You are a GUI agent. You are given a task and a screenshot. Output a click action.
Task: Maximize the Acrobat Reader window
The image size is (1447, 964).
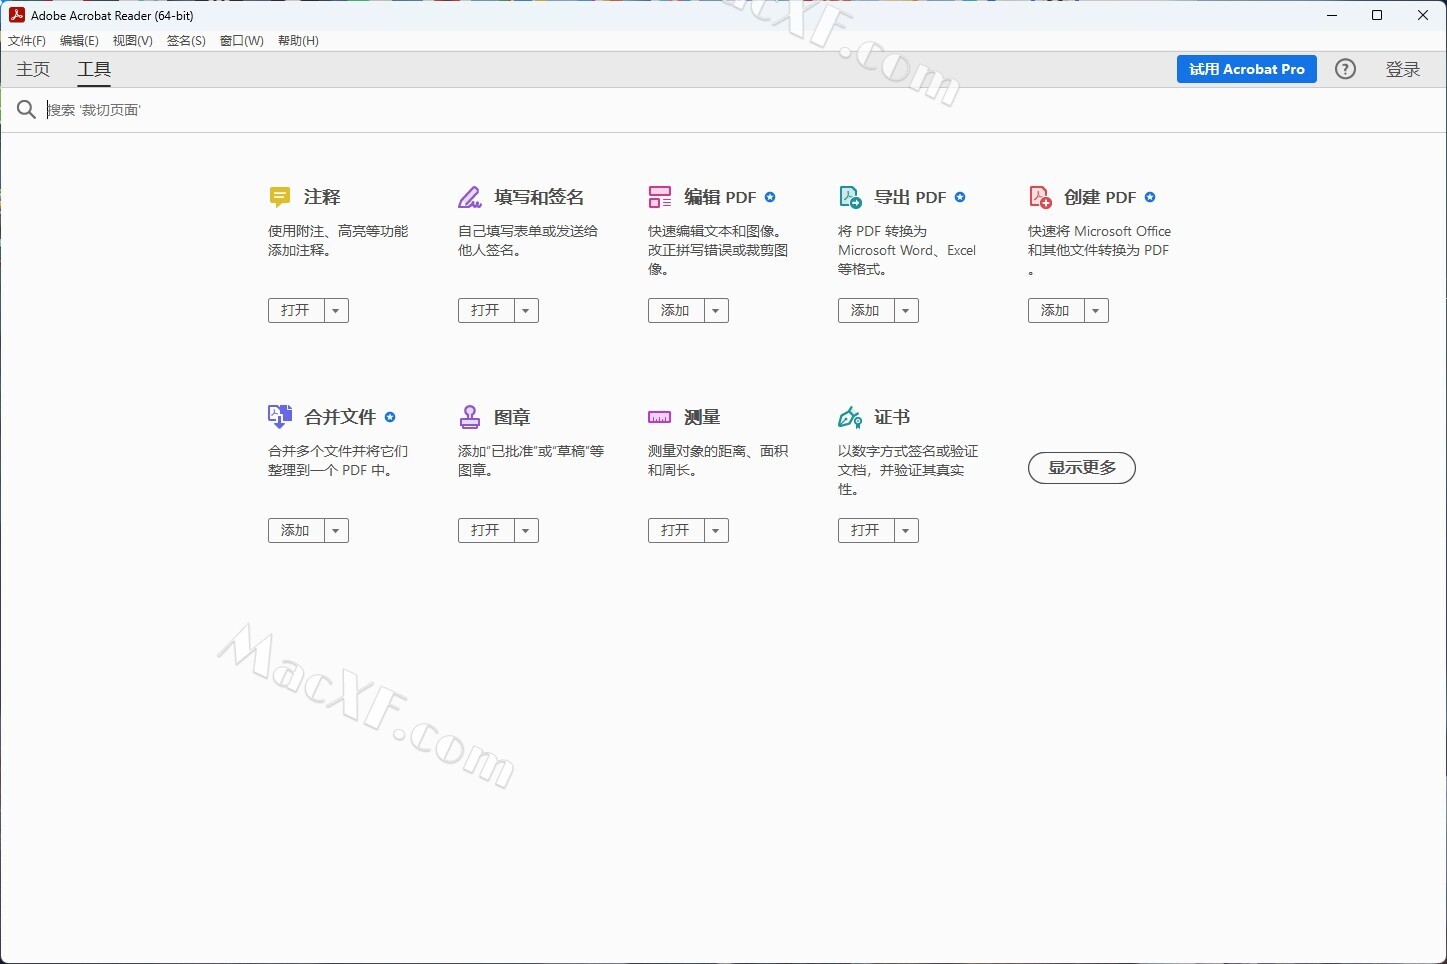click(x=1377, y=15)
